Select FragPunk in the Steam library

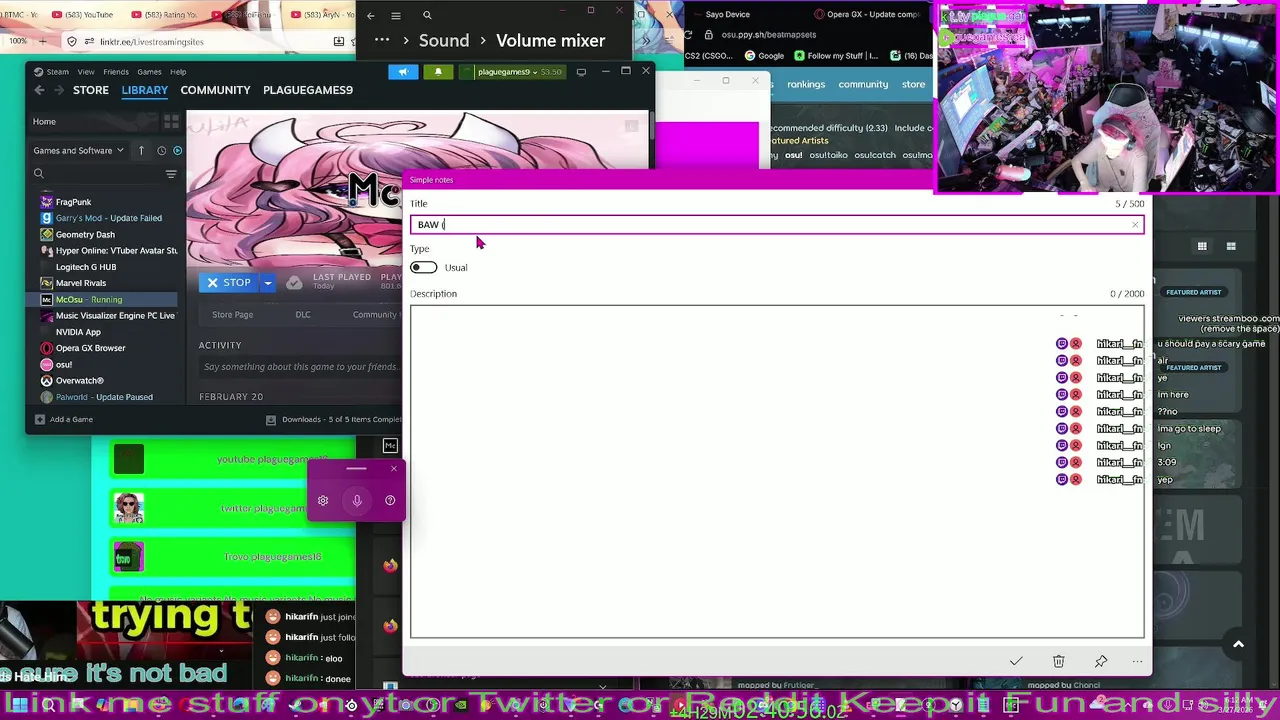(73, 202)
